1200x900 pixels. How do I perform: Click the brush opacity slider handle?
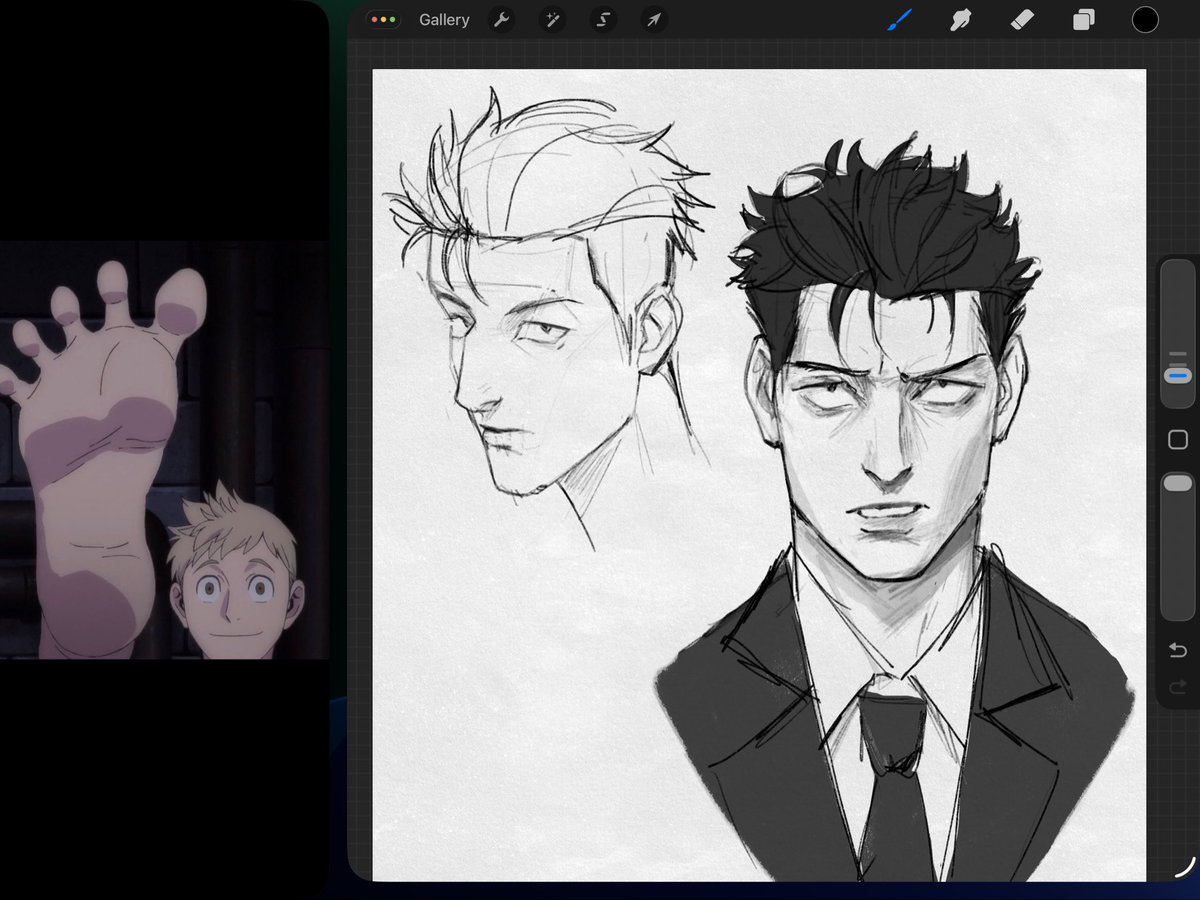pos(1178,483)
